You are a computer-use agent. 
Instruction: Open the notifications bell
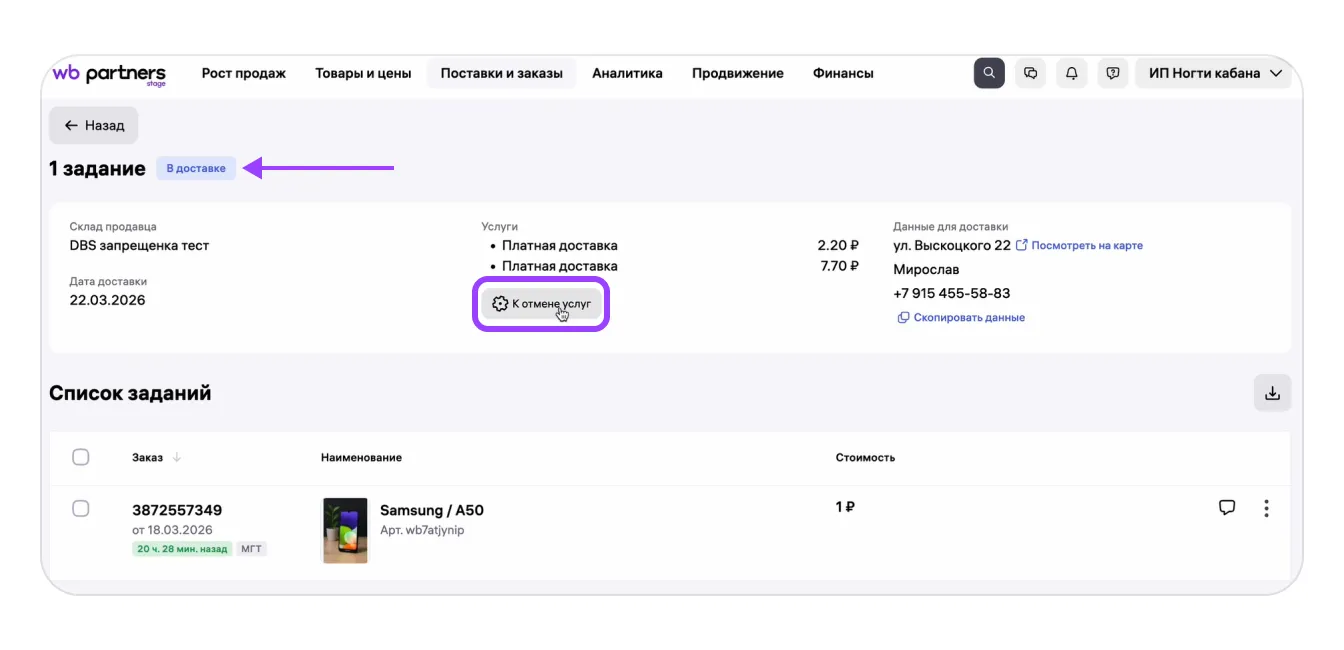point(1072,73)
